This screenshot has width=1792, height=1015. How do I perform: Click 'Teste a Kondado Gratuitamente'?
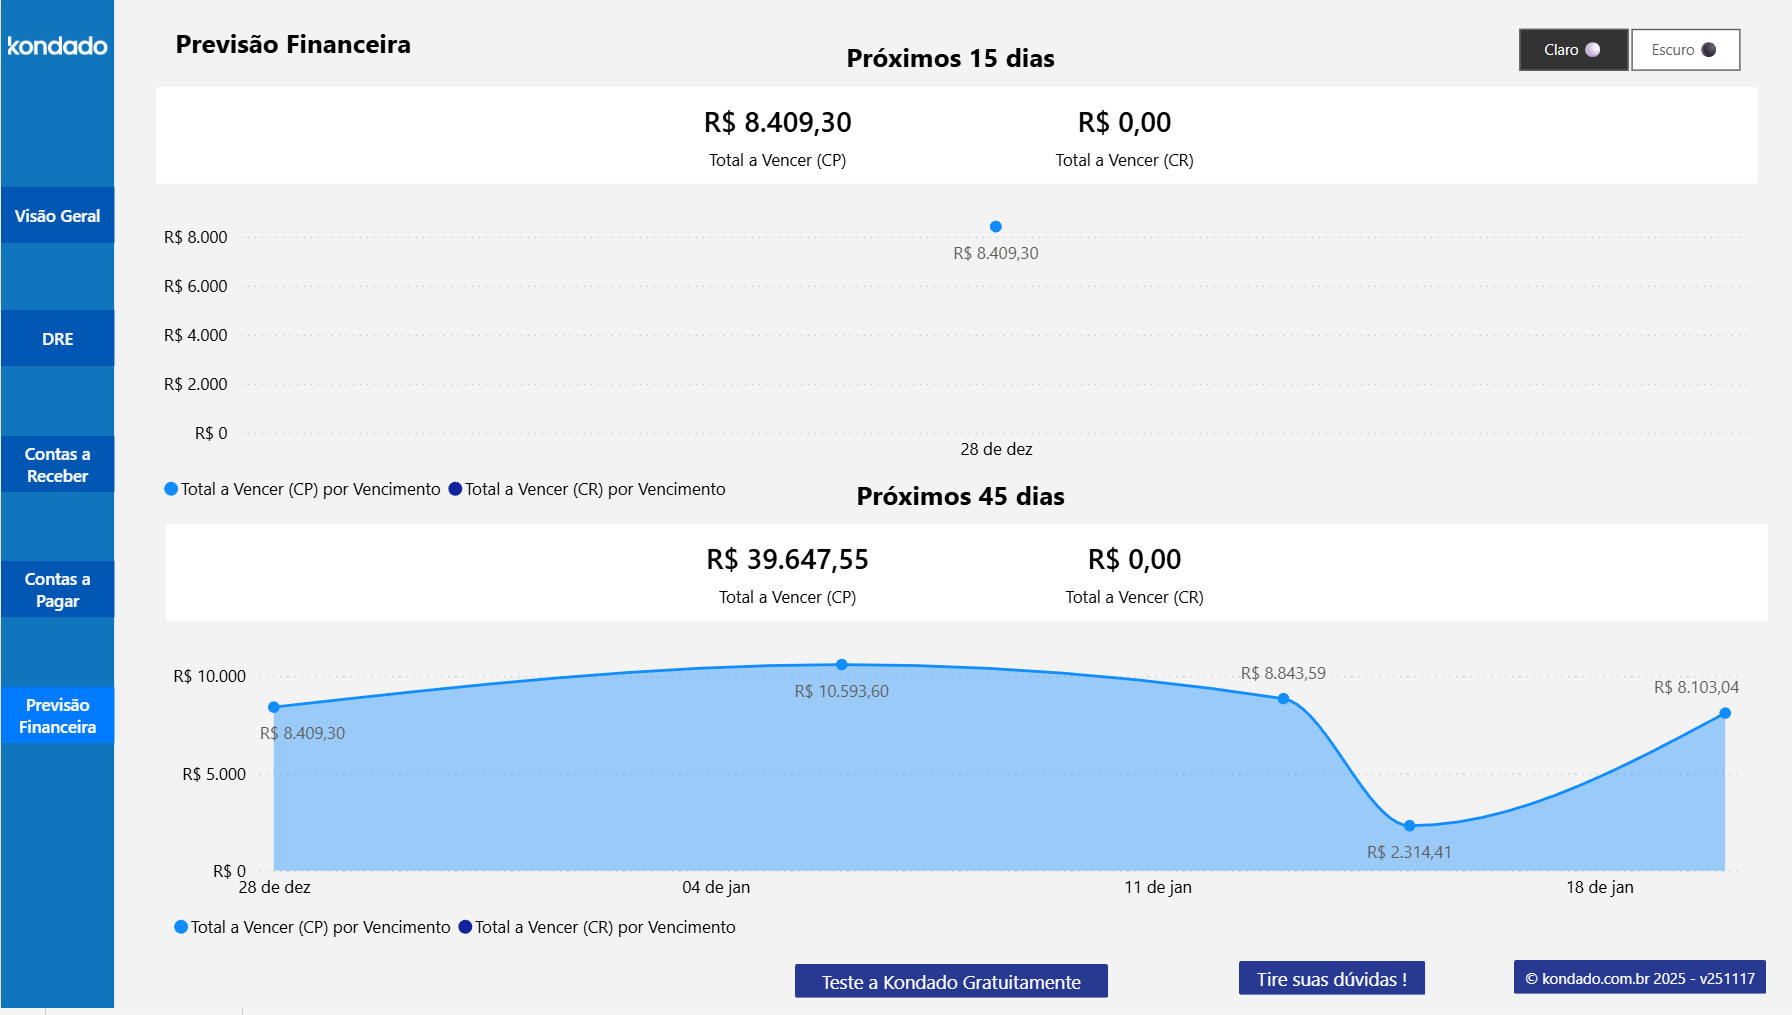click(950, 981)
